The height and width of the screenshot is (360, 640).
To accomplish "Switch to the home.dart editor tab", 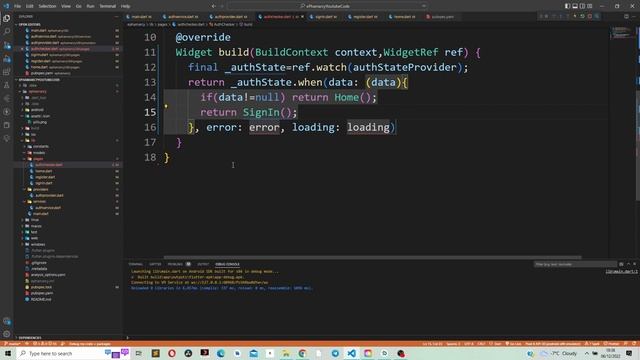I will click(404, 17).
